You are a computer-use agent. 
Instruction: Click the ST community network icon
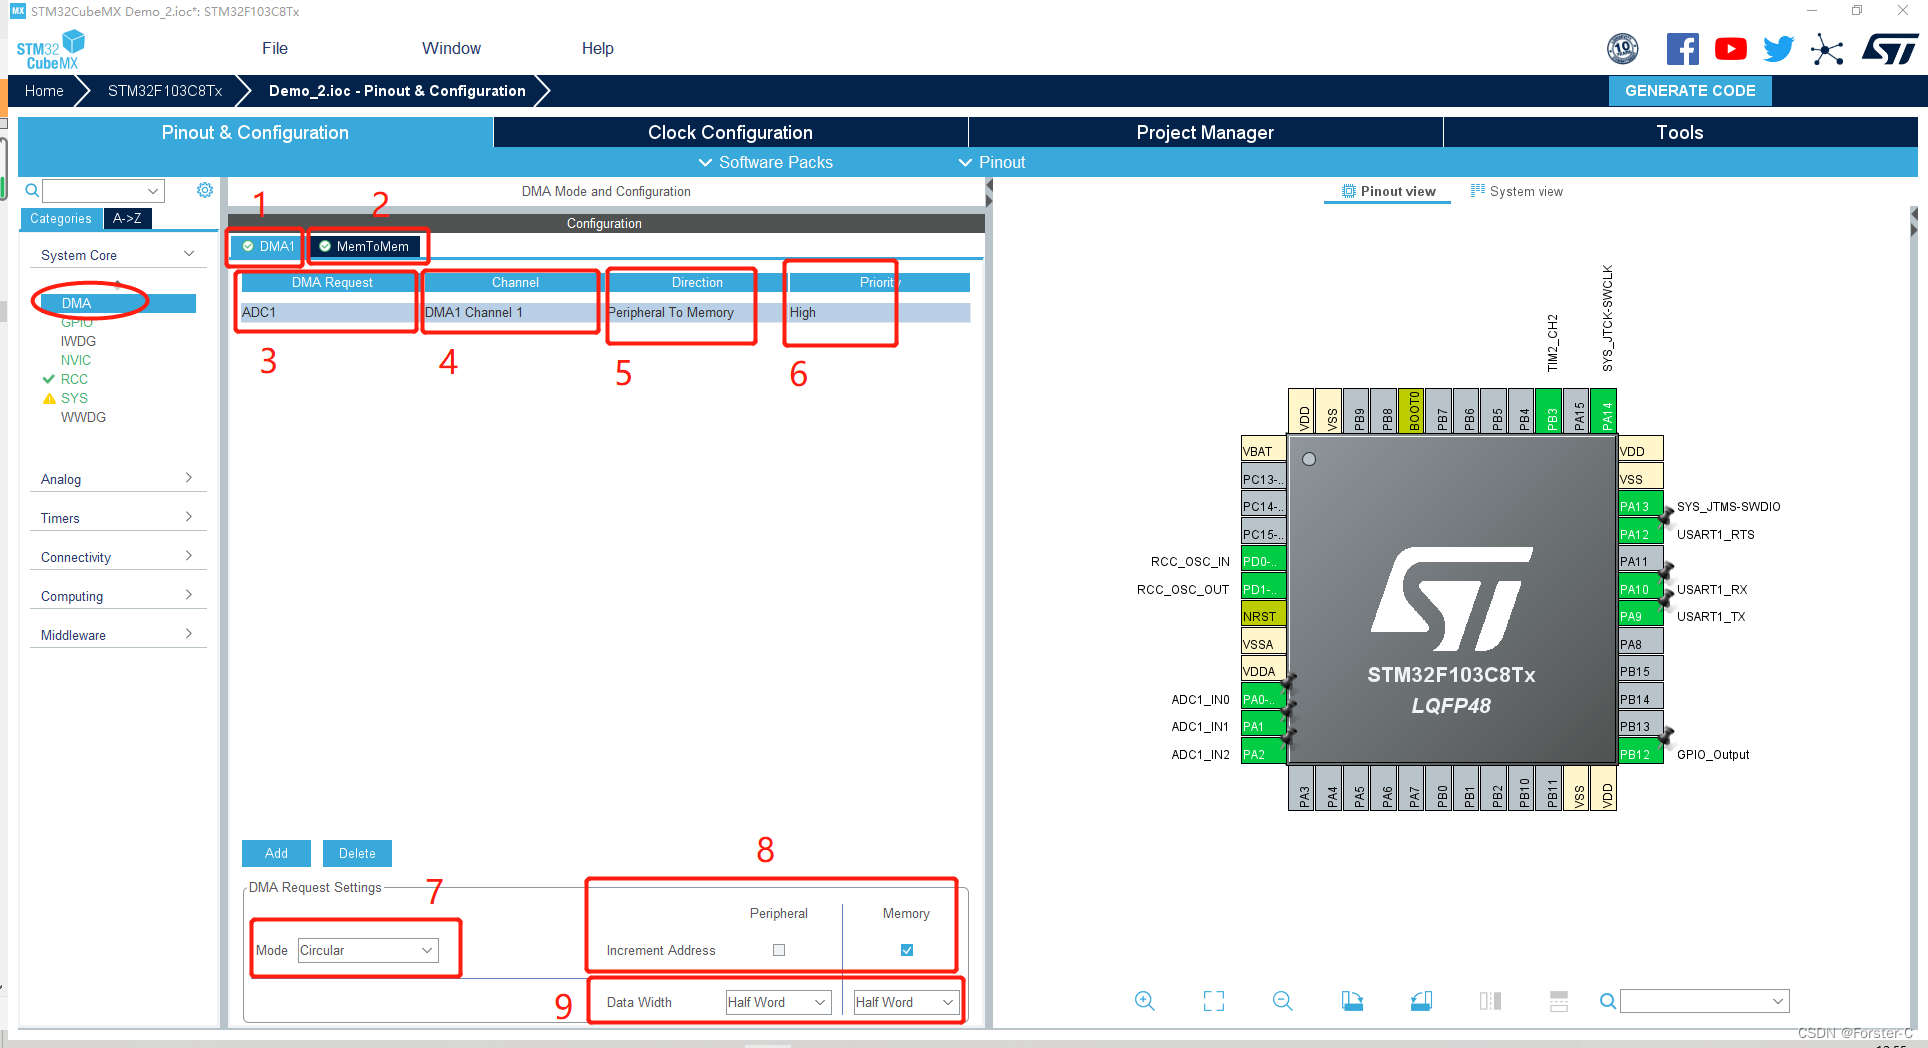pos(1827,49)
